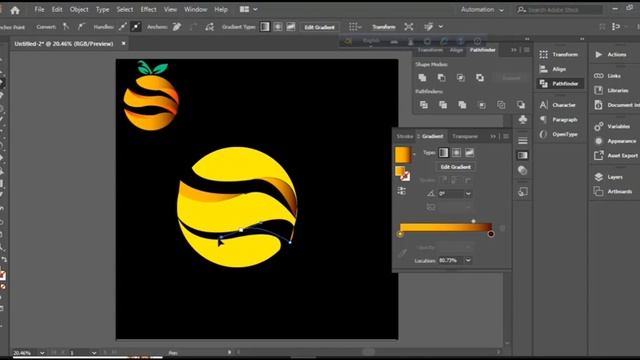Select the Untitled-2 document tab
The width and height of the screenshot is (640, 360).
(63, 43)
